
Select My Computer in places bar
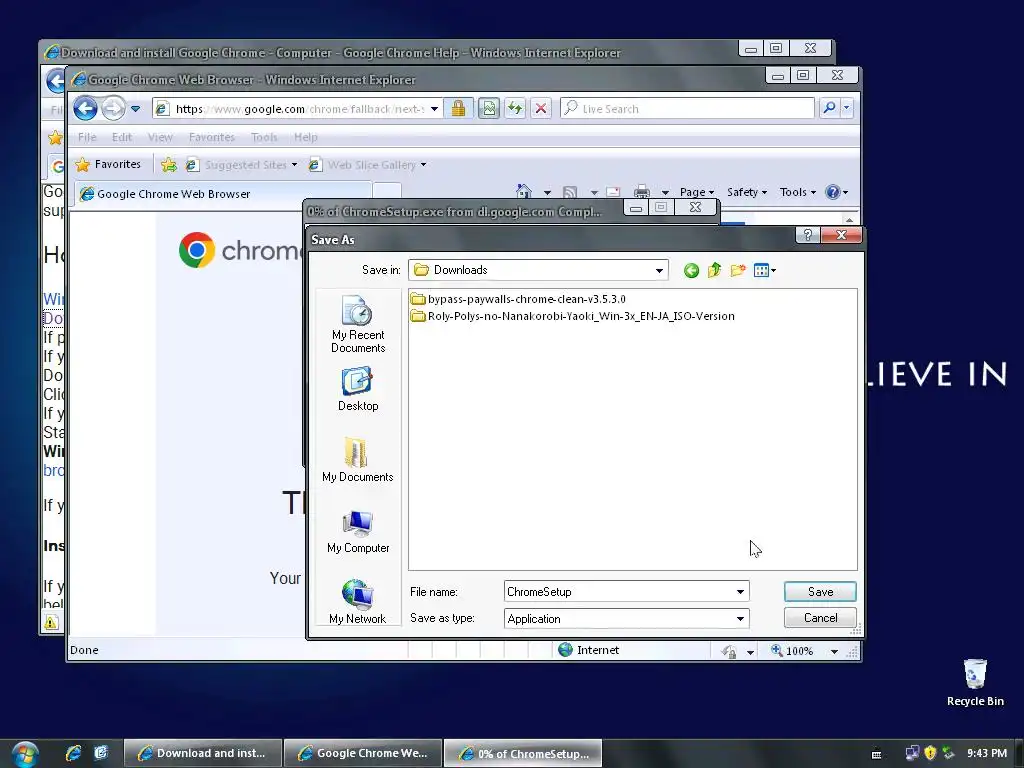click(x=358, y=532)
